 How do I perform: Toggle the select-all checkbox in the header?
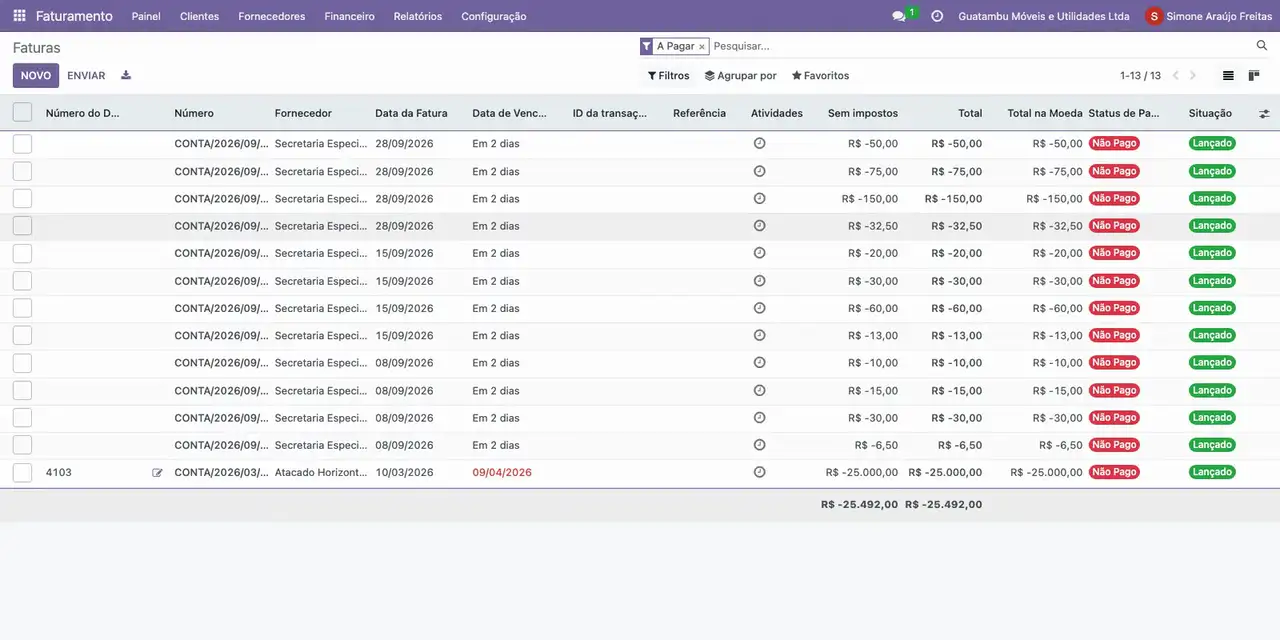click(22, 113)
